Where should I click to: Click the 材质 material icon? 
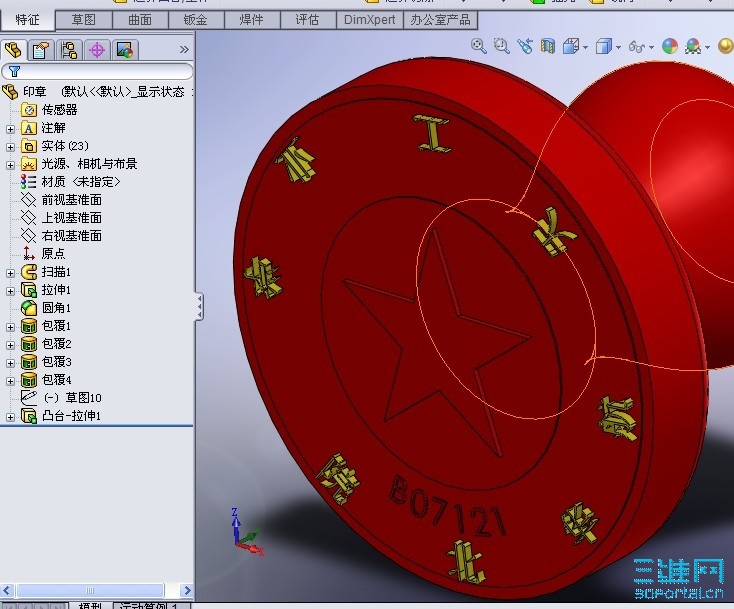[x=29, y=182]
